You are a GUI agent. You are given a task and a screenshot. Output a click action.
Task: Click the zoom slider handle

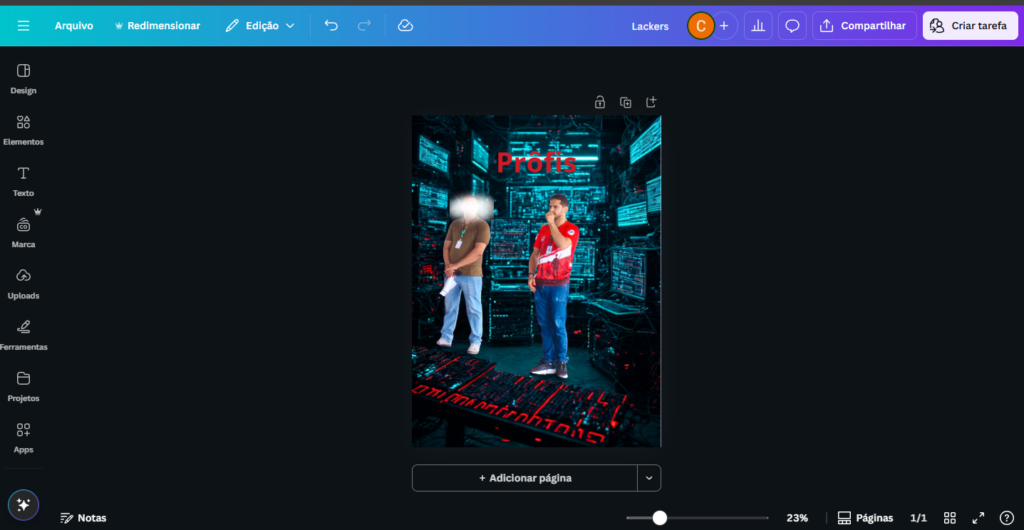point(659,518)
